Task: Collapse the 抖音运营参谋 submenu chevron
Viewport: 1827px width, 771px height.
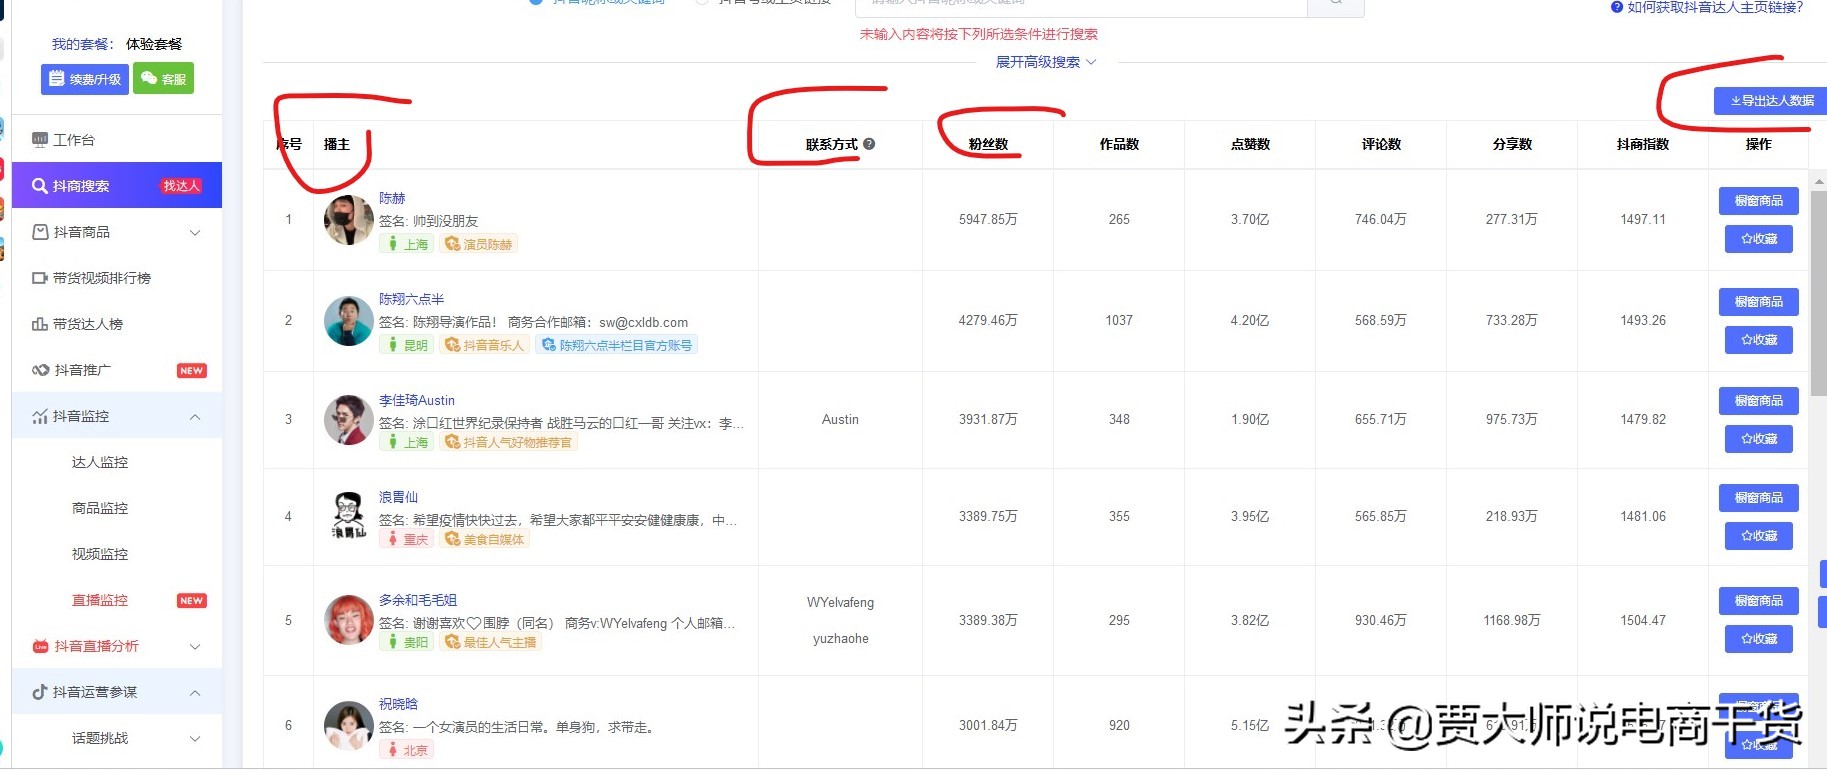Action: click(195, 692)
